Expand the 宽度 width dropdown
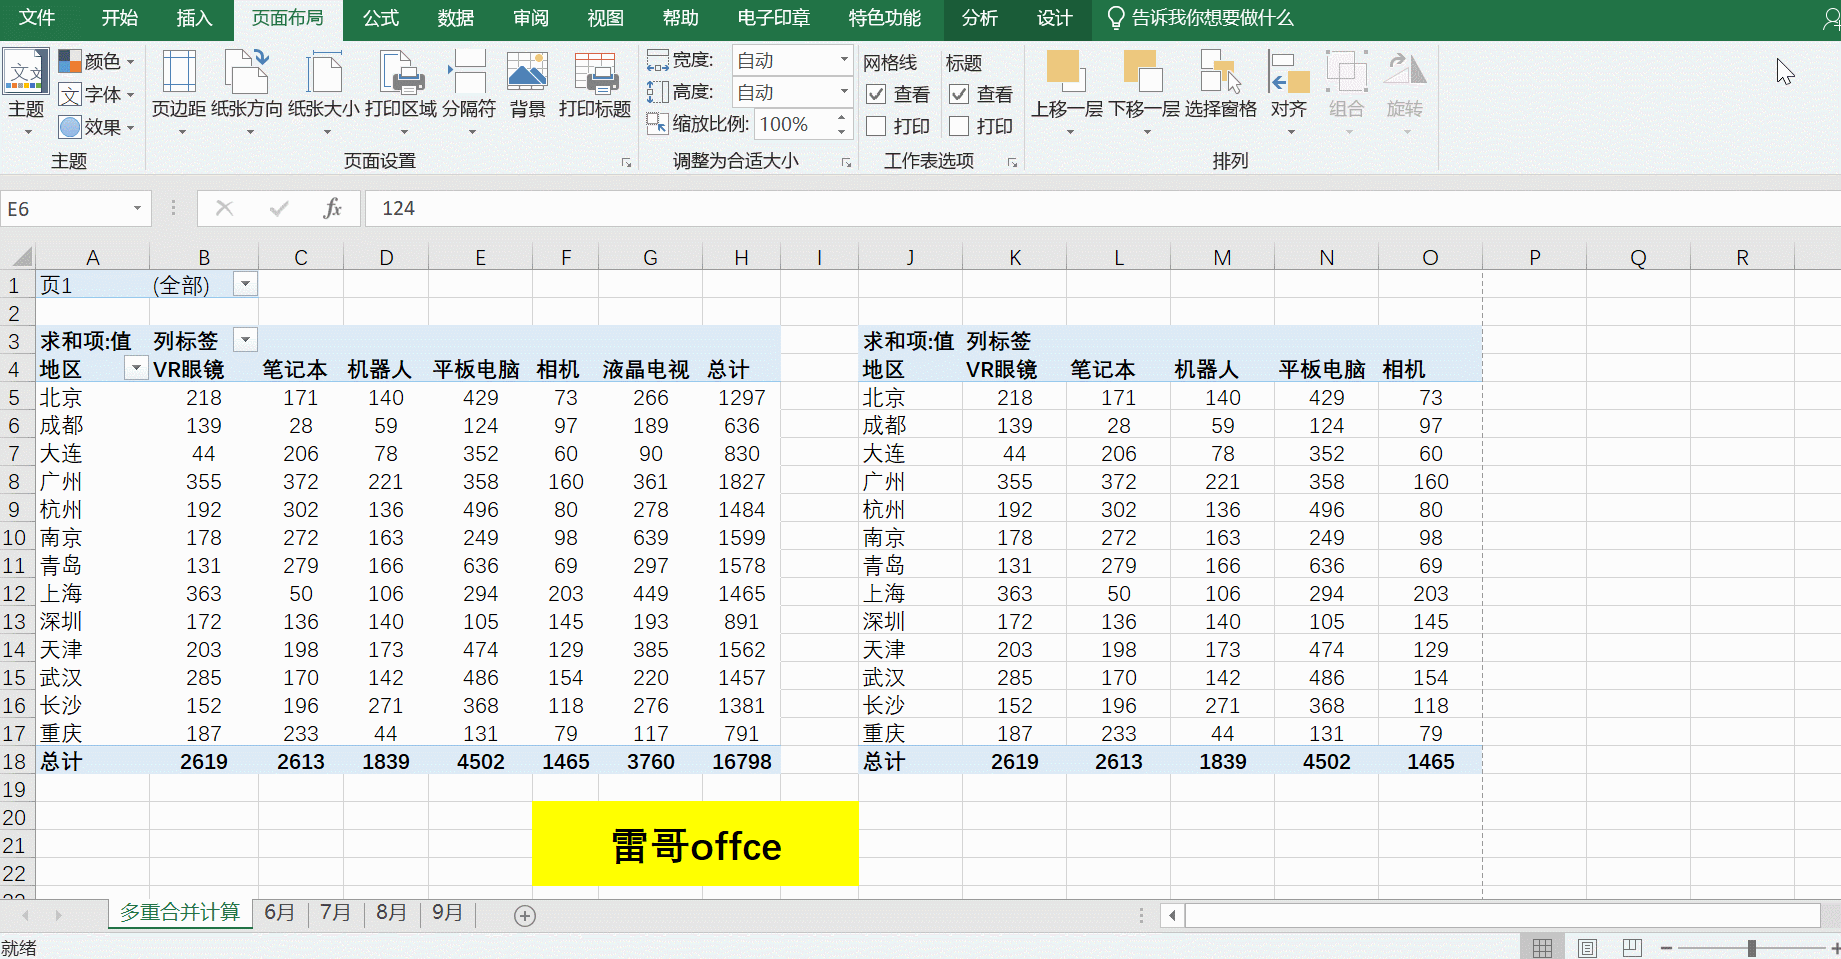The image size is (1841, 959). point(843,60)
